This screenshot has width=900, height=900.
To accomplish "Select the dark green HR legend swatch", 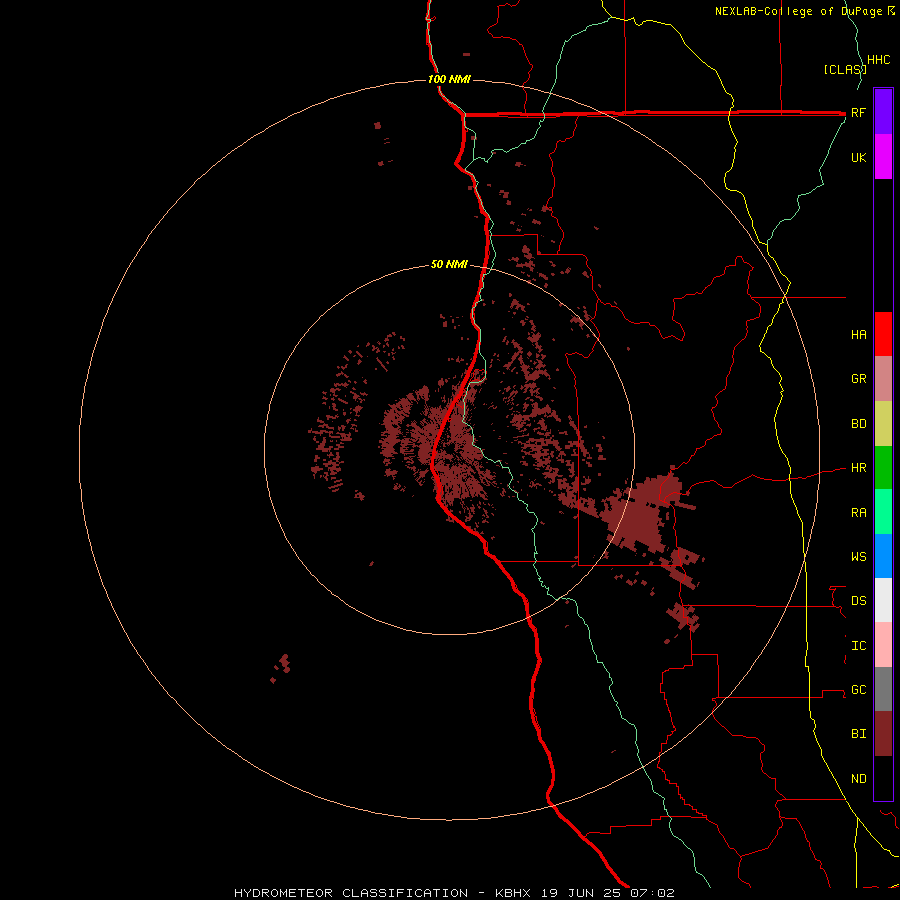I will [x=883, y=468].
